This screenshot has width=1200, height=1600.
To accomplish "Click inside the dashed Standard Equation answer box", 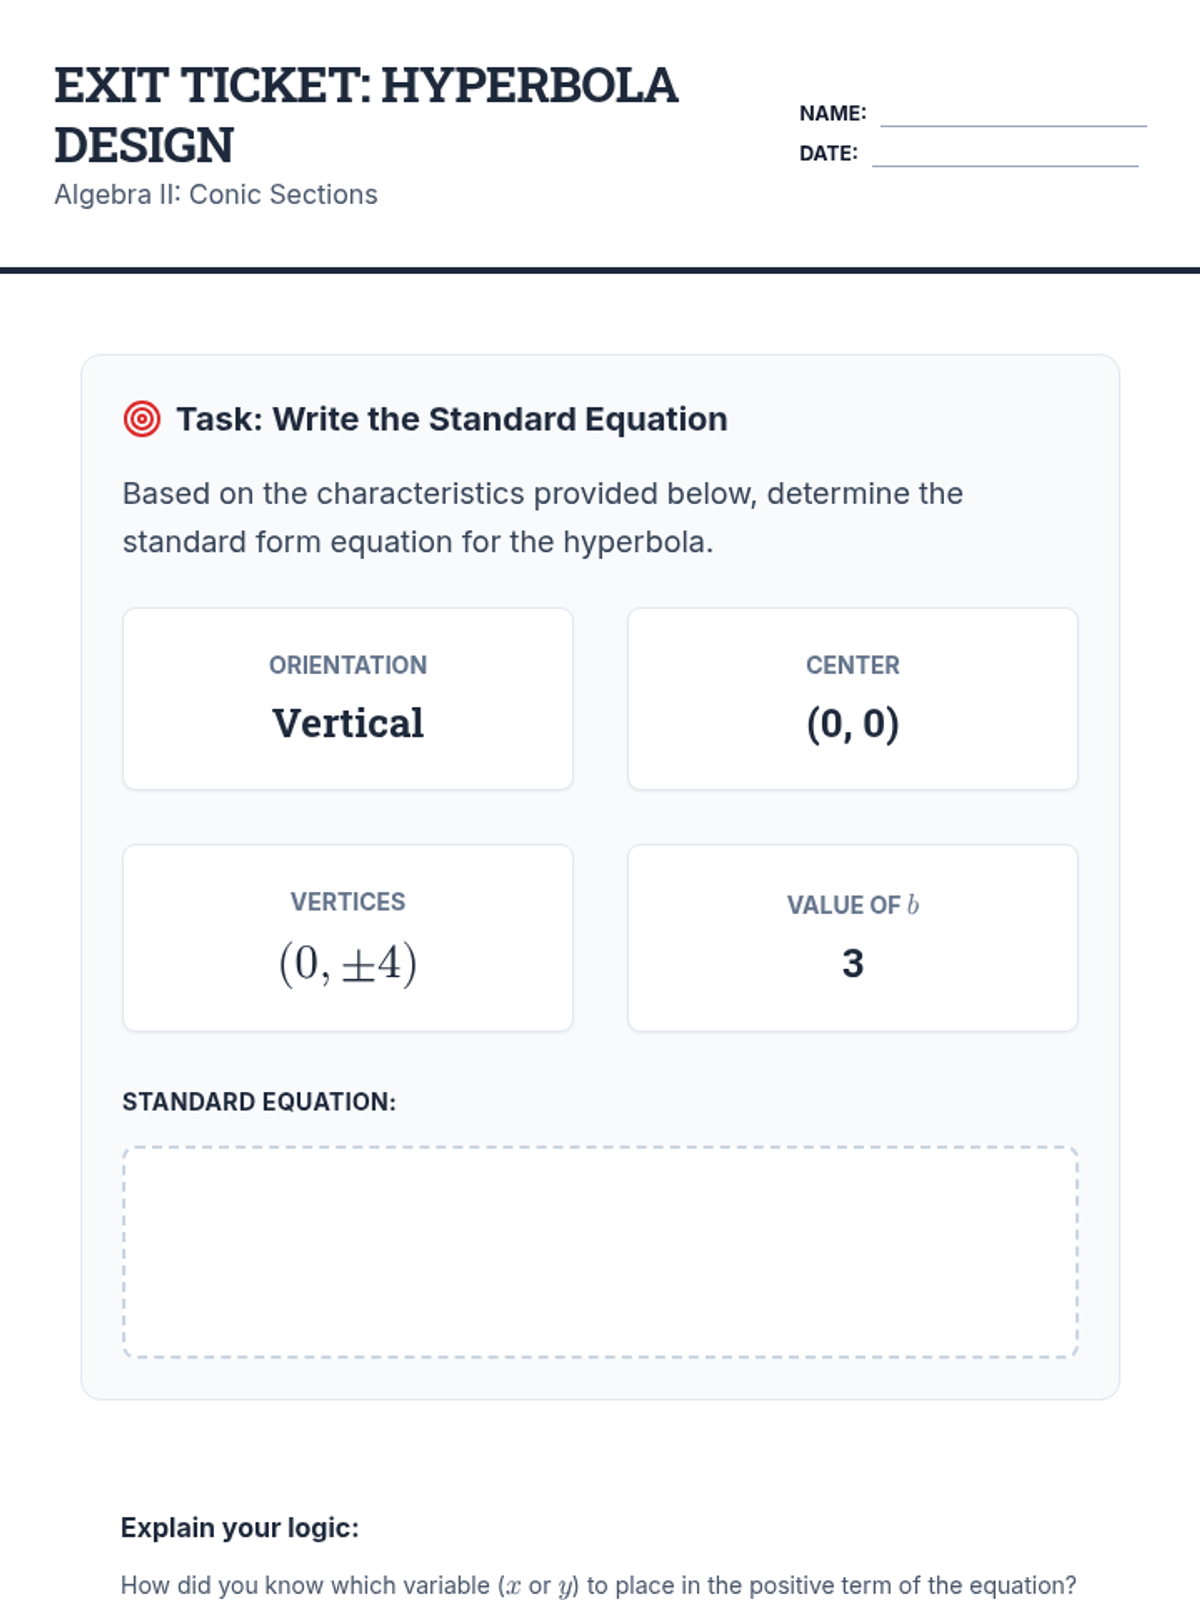I will click(x=600, y=1252).
